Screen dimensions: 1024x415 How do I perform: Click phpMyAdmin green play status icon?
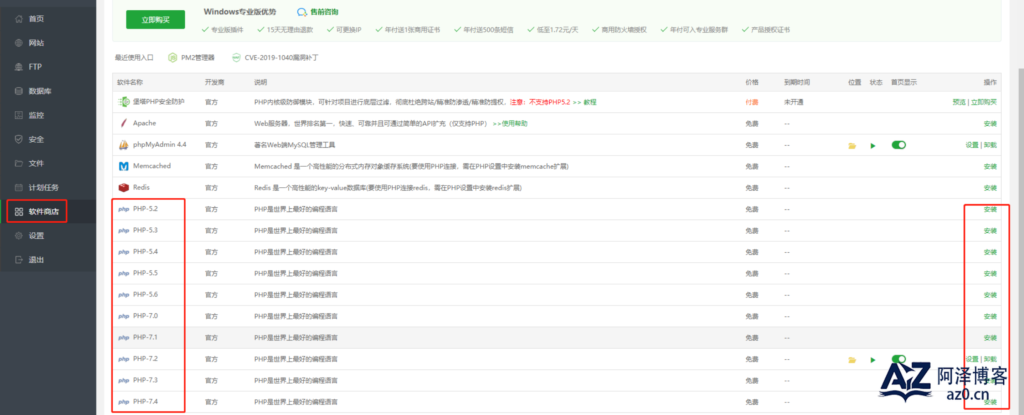pyautogui.click(x=872, y=145)
